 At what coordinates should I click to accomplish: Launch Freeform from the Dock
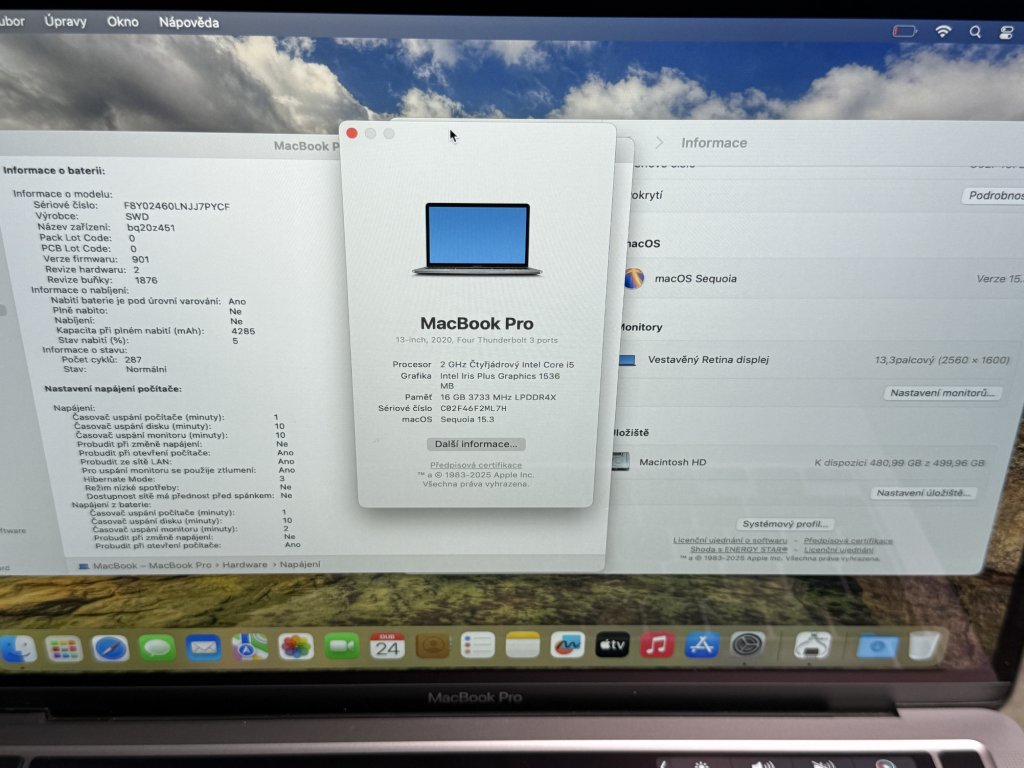tap(567, 645)
